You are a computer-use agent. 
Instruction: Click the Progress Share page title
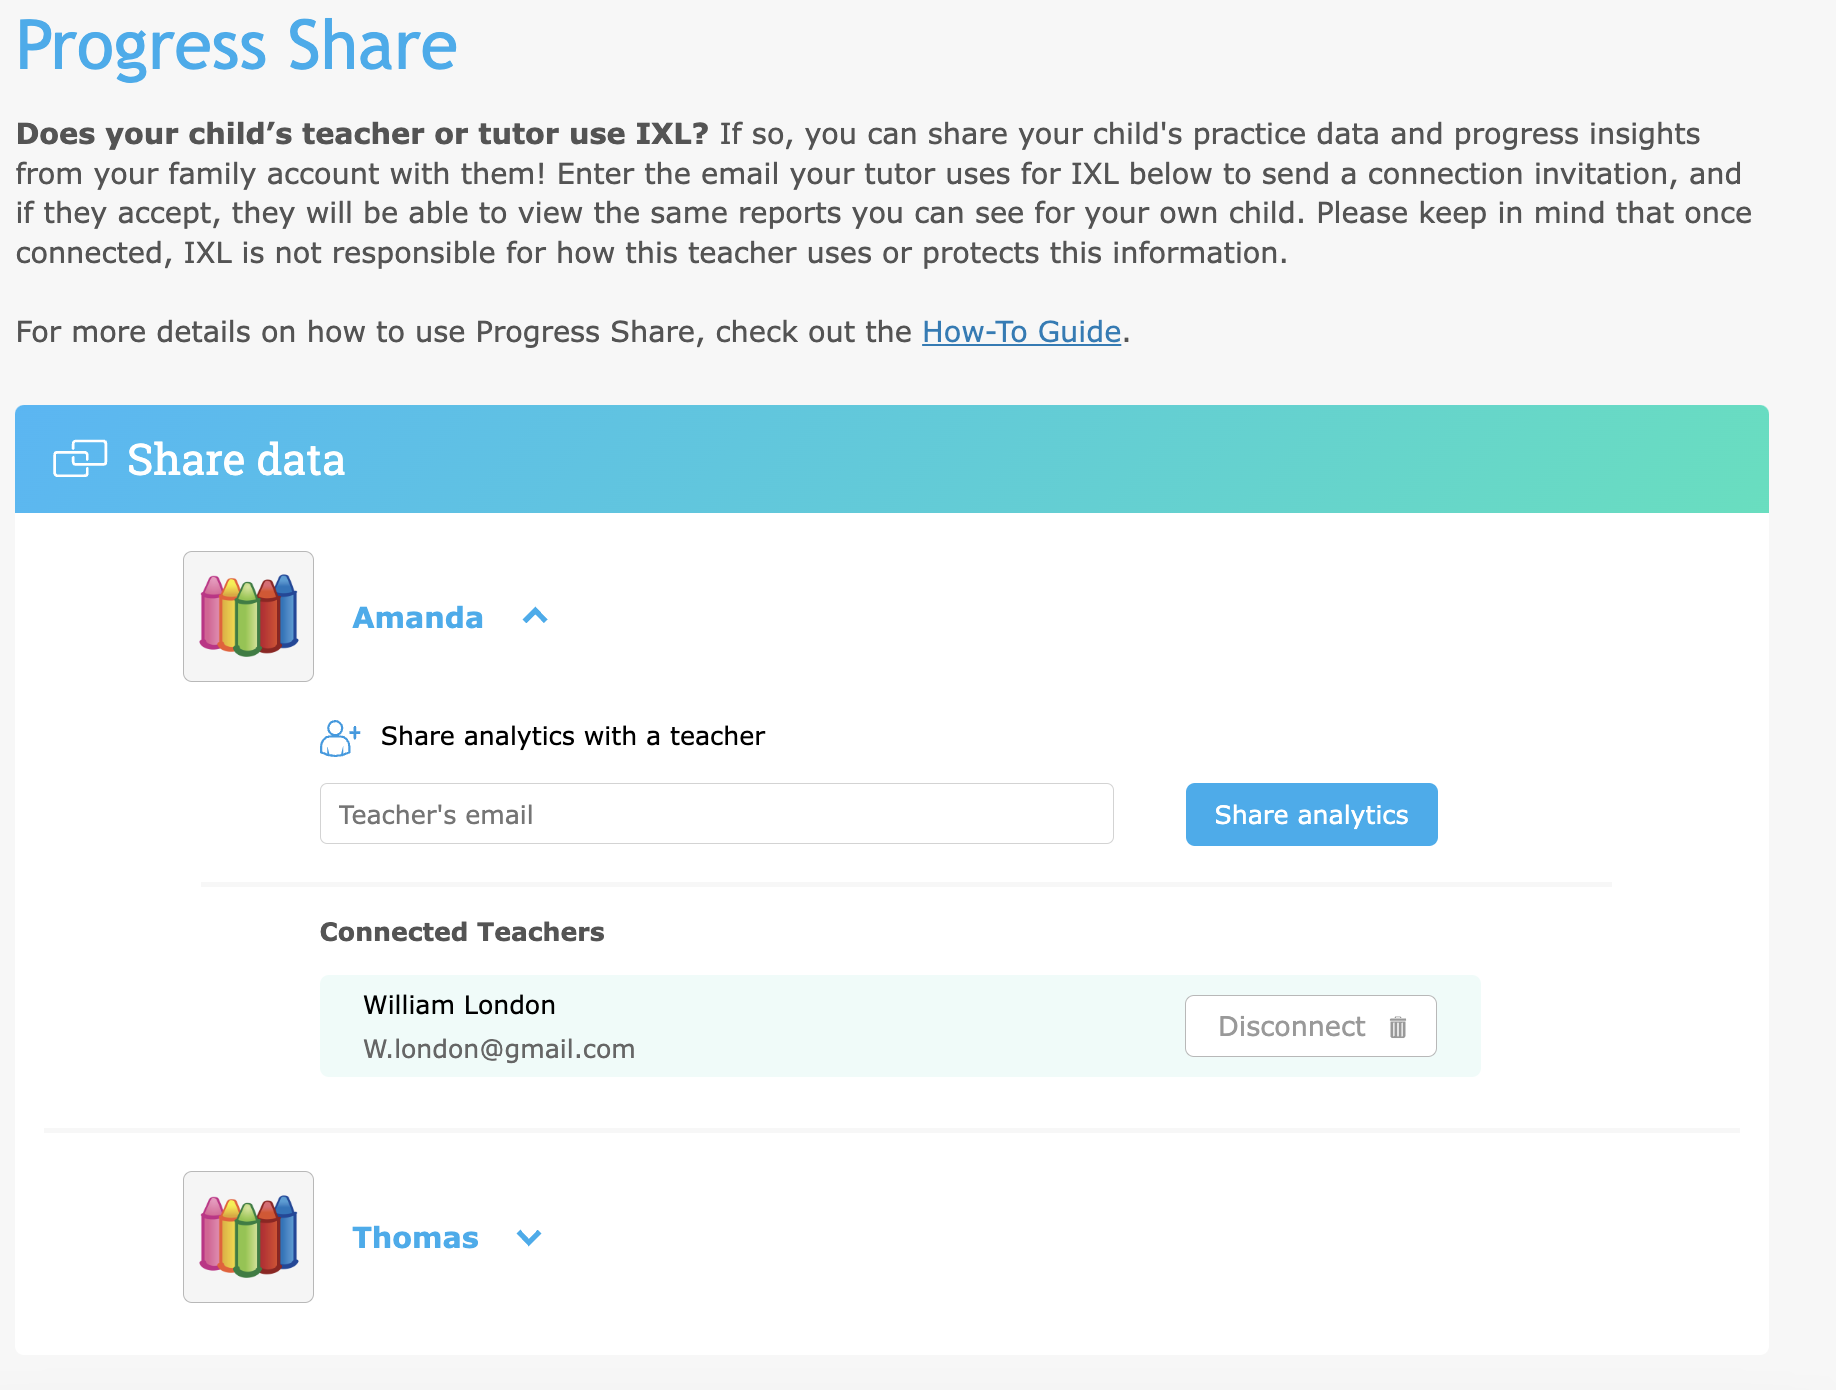point(236,44)
